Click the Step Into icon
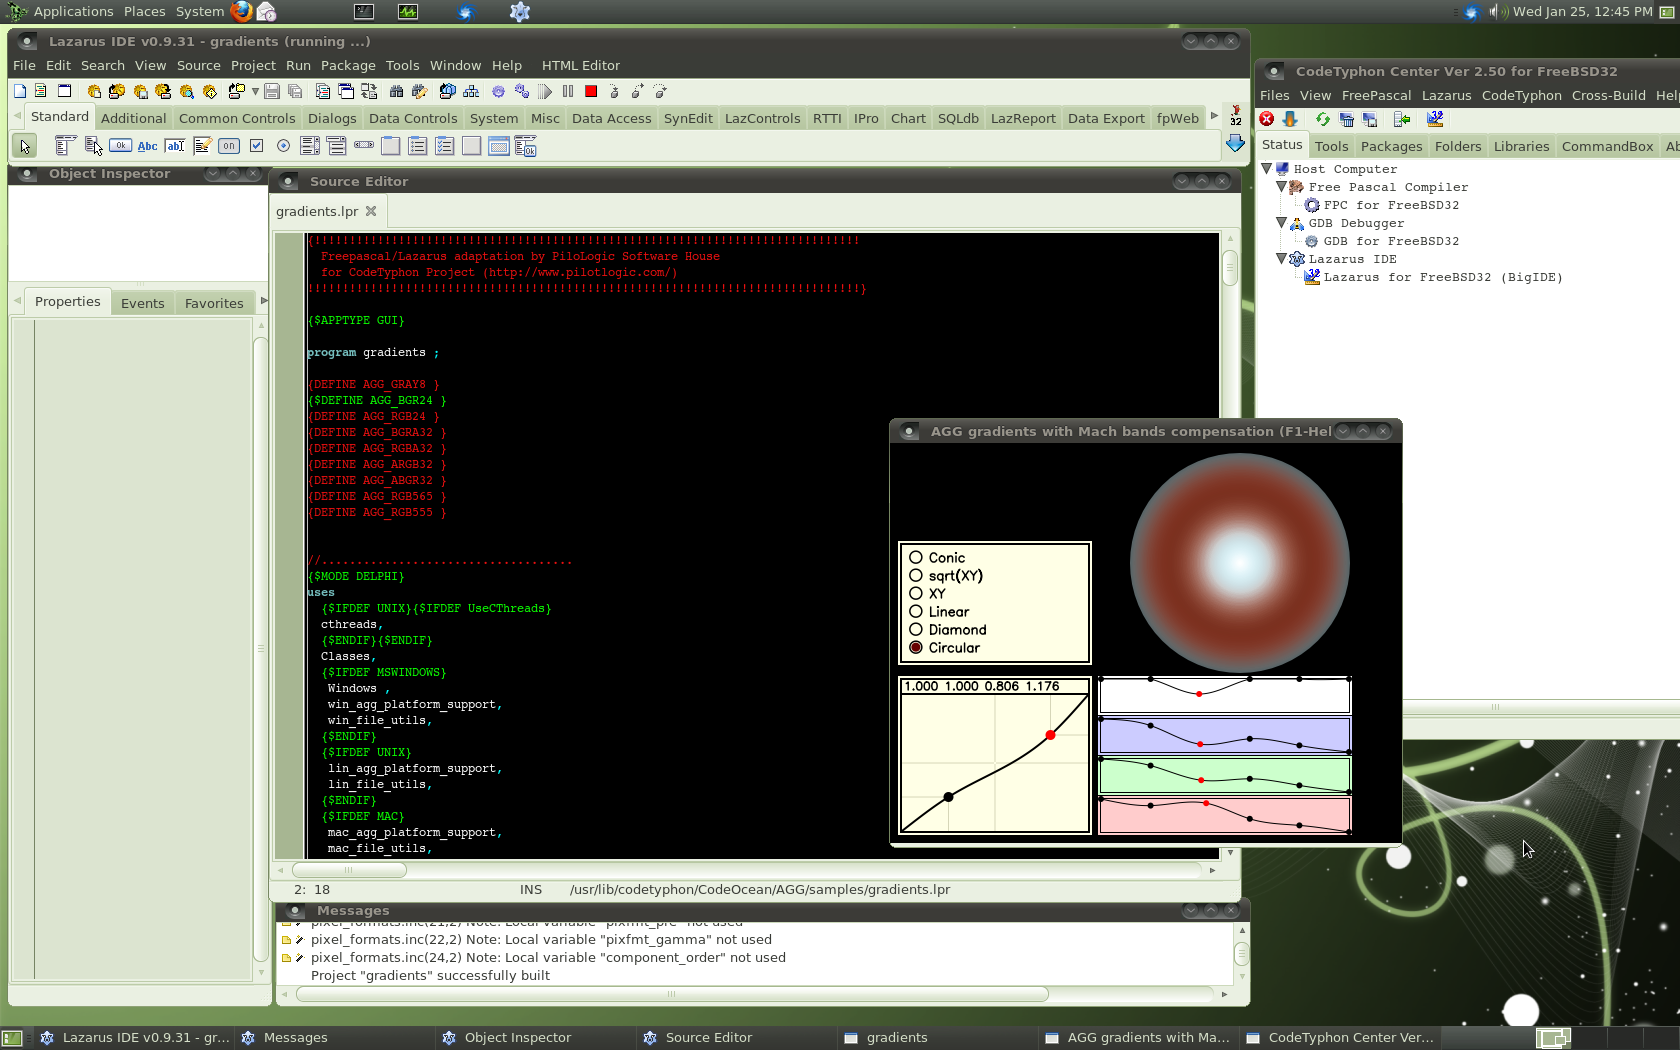This screenshot has height=1050, width=1680. (x=614, y=91)
